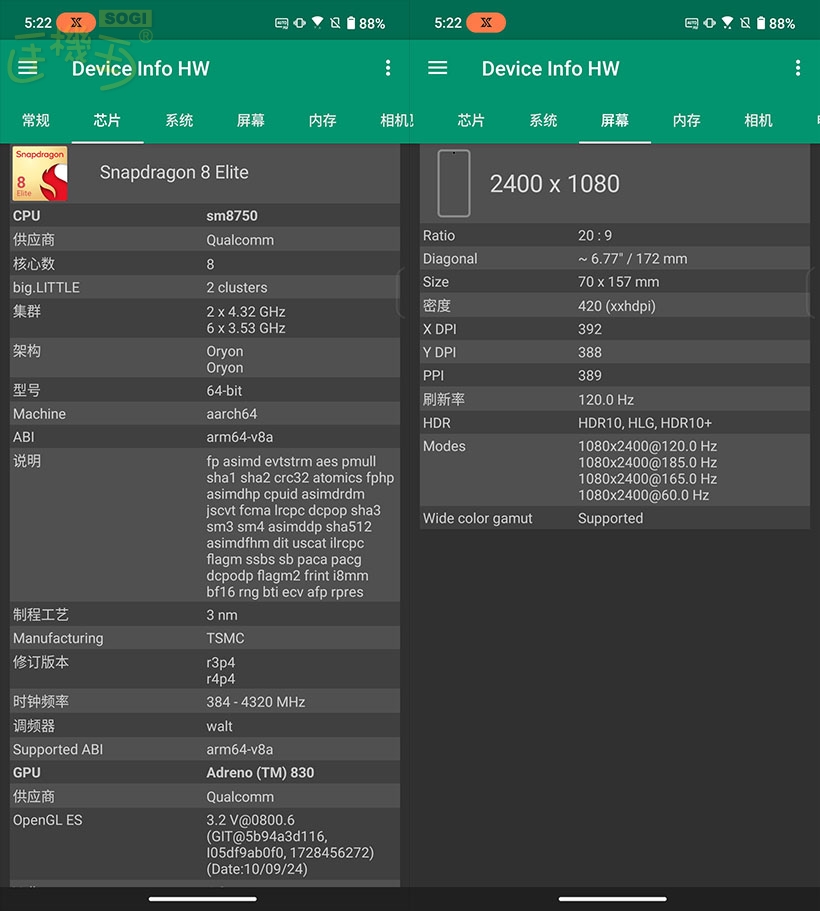Tap the X DPI value 392

590,329
